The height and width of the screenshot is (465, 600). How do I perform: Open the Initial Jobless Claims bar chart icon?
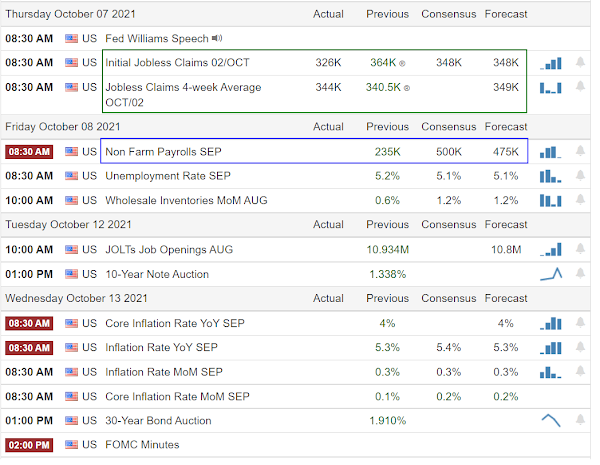(551, 62)
